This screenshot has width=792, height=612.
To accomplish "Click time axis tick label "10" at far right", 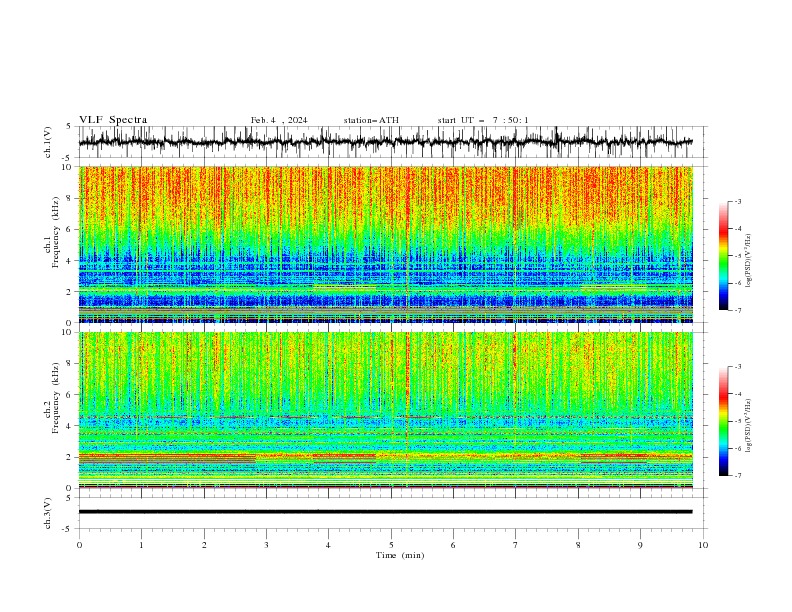I will (x=703, y=545).
